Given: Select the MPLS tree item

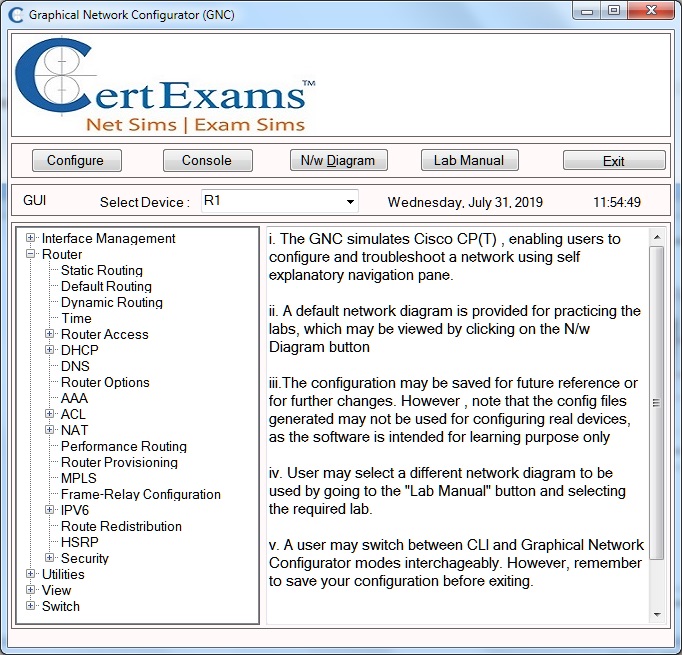Looking at the screenshot, I should click(79, 478).
